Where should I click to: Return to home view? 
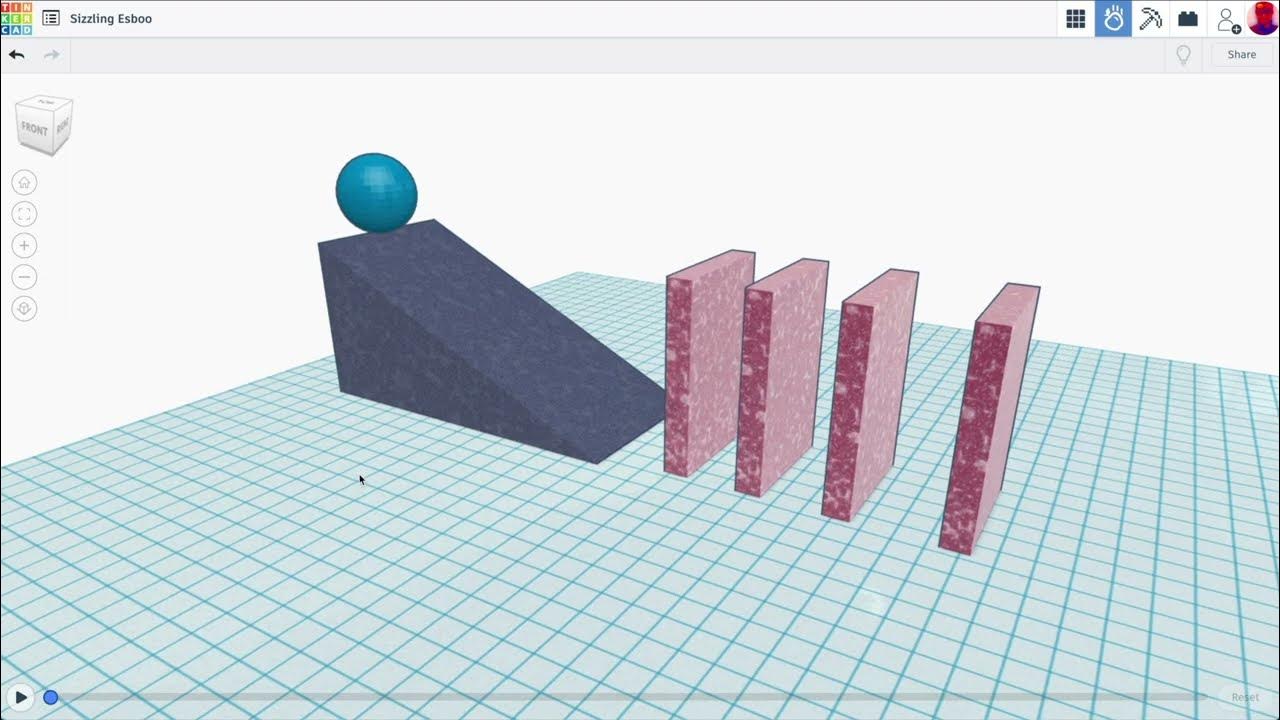(x=25, y=182)
